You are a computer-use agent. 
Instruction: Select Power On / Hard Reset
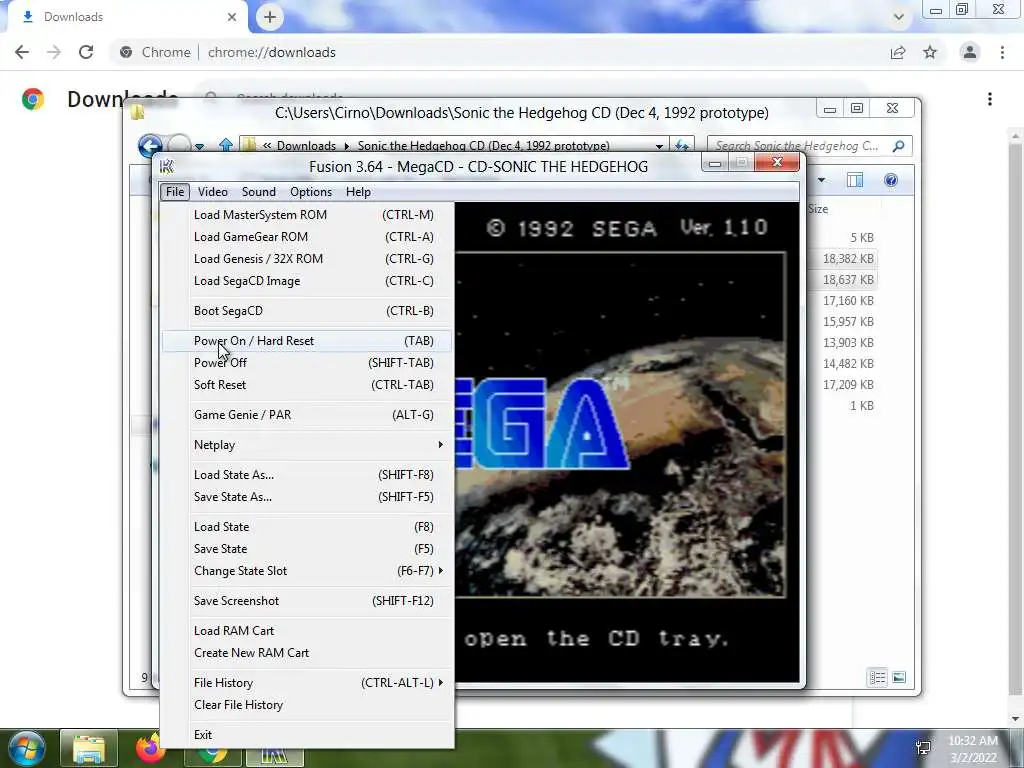[307, 341]
